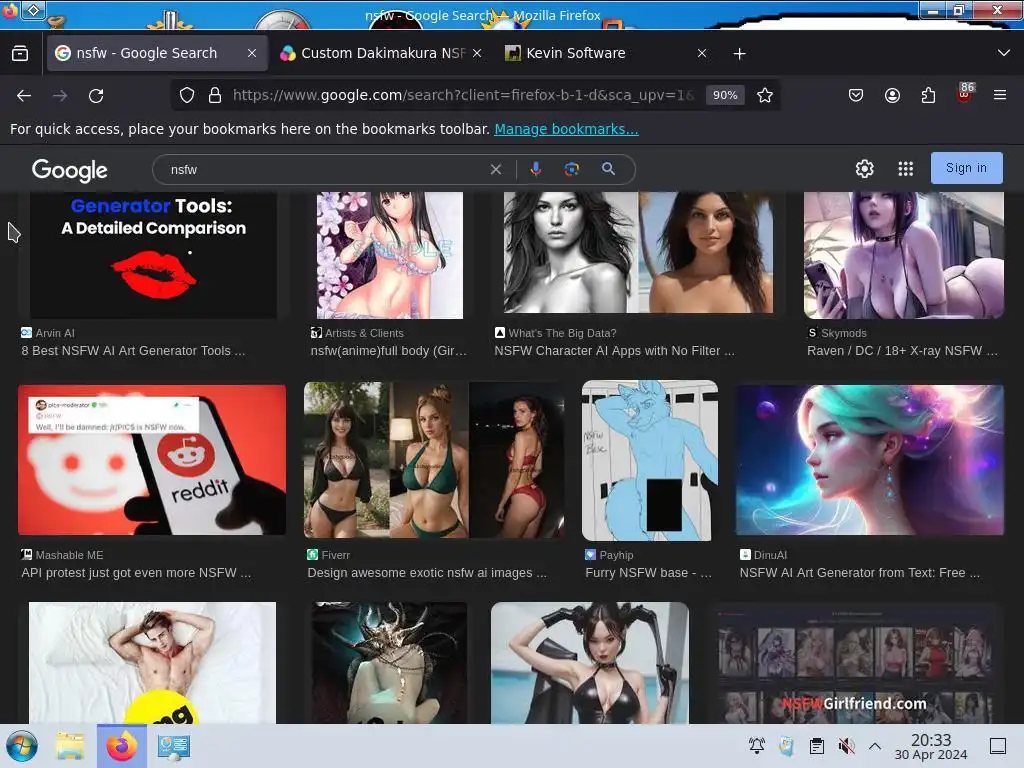The width and height of the screenshot is (1024, 768).
Task: Bookmark this page with the star icon
Action: [x=765, y=95]
